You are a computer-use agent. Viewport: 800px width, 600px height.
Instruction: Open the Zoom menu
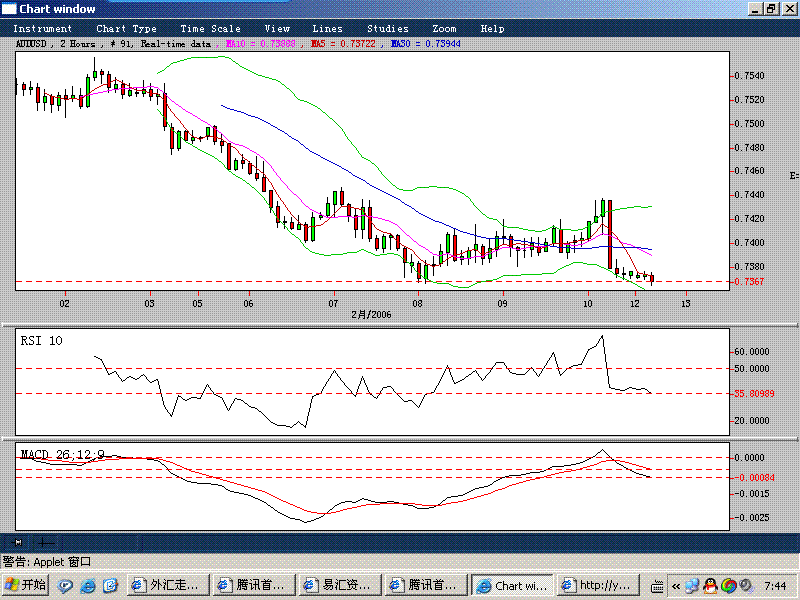tap(444, 29)
